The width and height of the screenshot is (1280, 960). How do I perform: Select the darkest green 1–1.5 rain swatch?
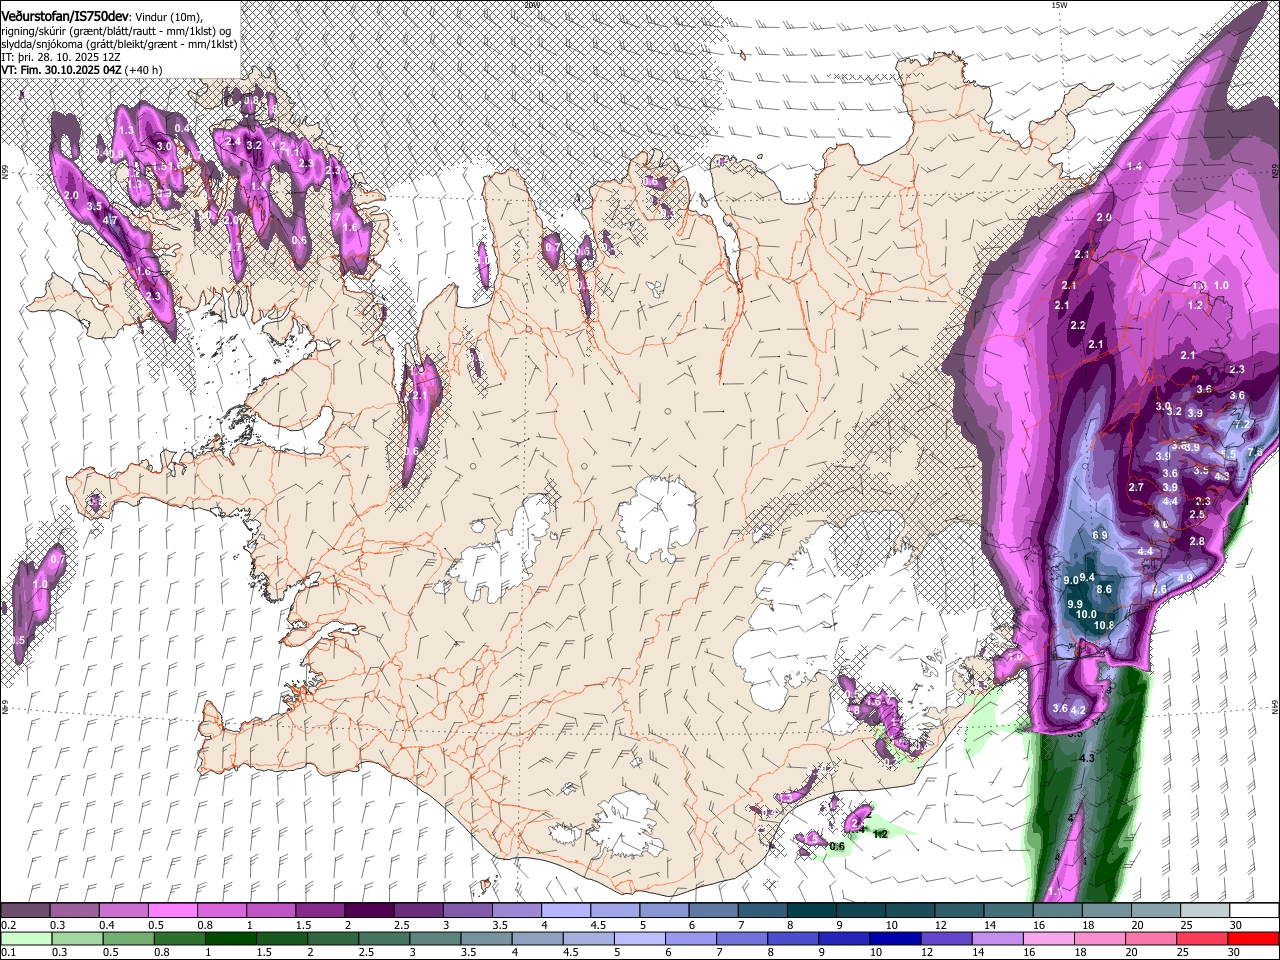tap(230, 939)
